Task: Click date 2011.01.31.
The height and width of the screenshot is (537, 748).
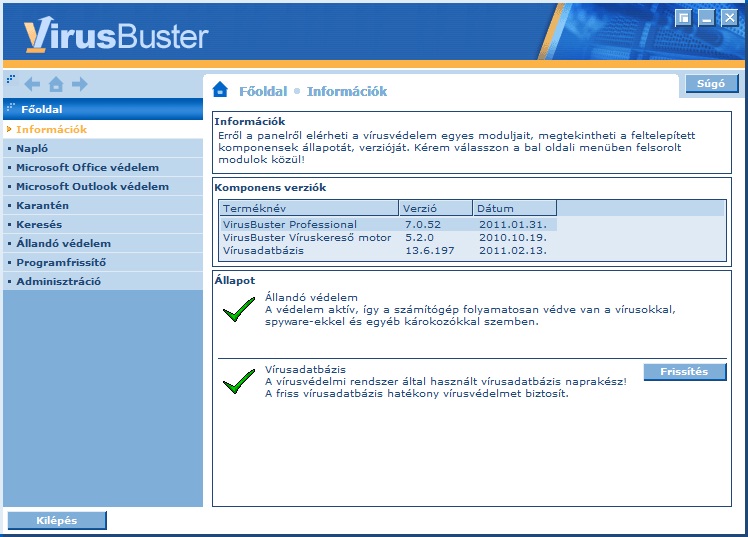Action: click(513, 225)
